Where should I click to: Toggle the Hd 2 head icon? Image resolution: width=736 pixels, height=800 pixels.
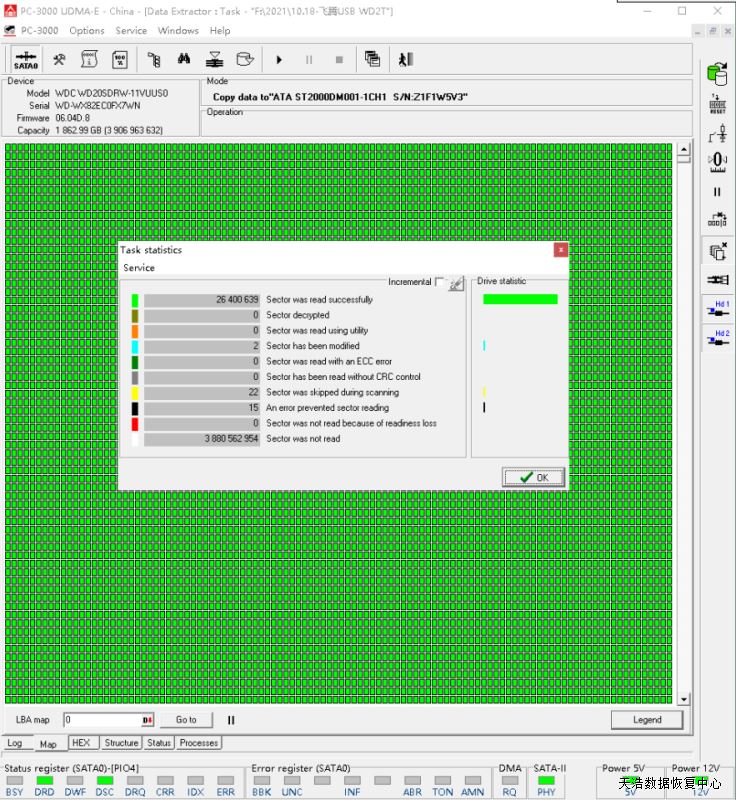pyautogui.click(x=717, y=339)
